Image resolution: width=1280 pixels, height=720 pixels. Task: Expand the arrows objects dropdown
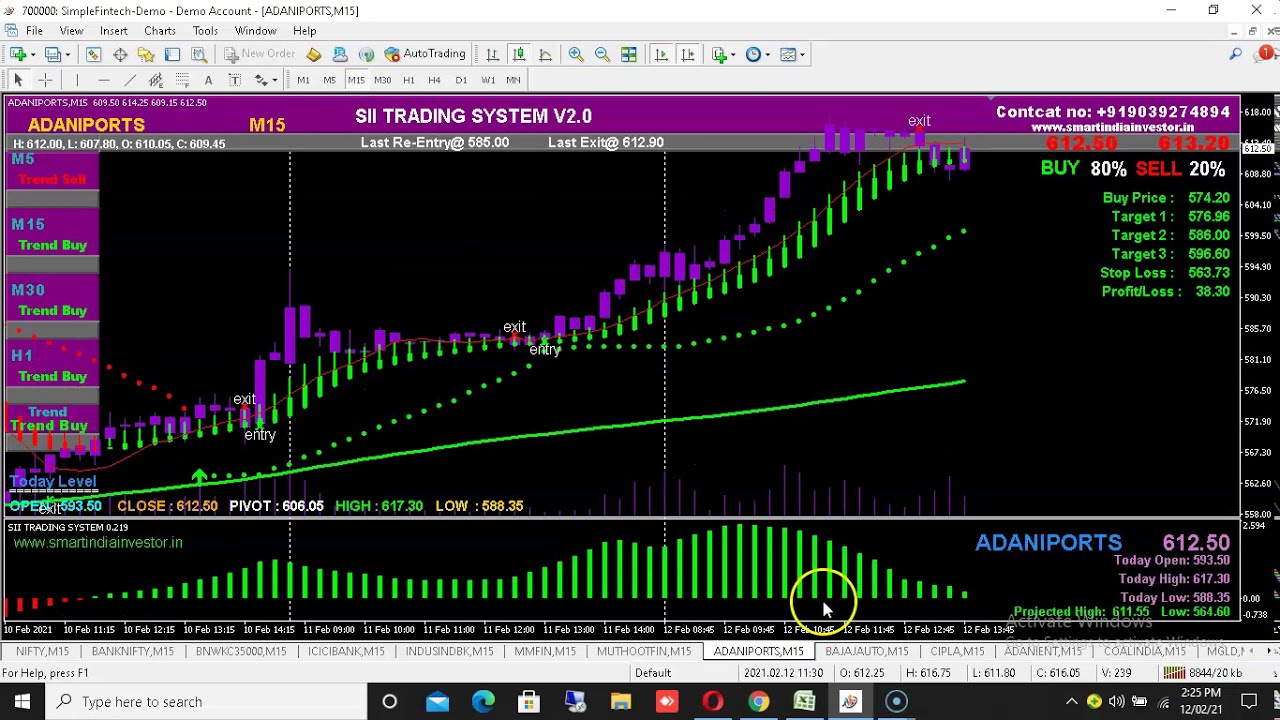(x=275, y=80)
